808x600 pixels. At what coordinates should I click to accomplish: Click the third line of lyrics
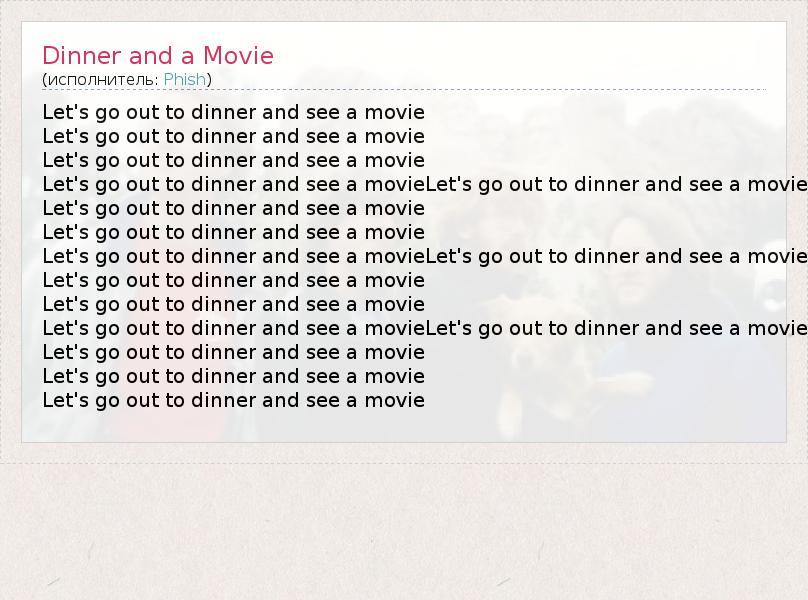point(233,160)
